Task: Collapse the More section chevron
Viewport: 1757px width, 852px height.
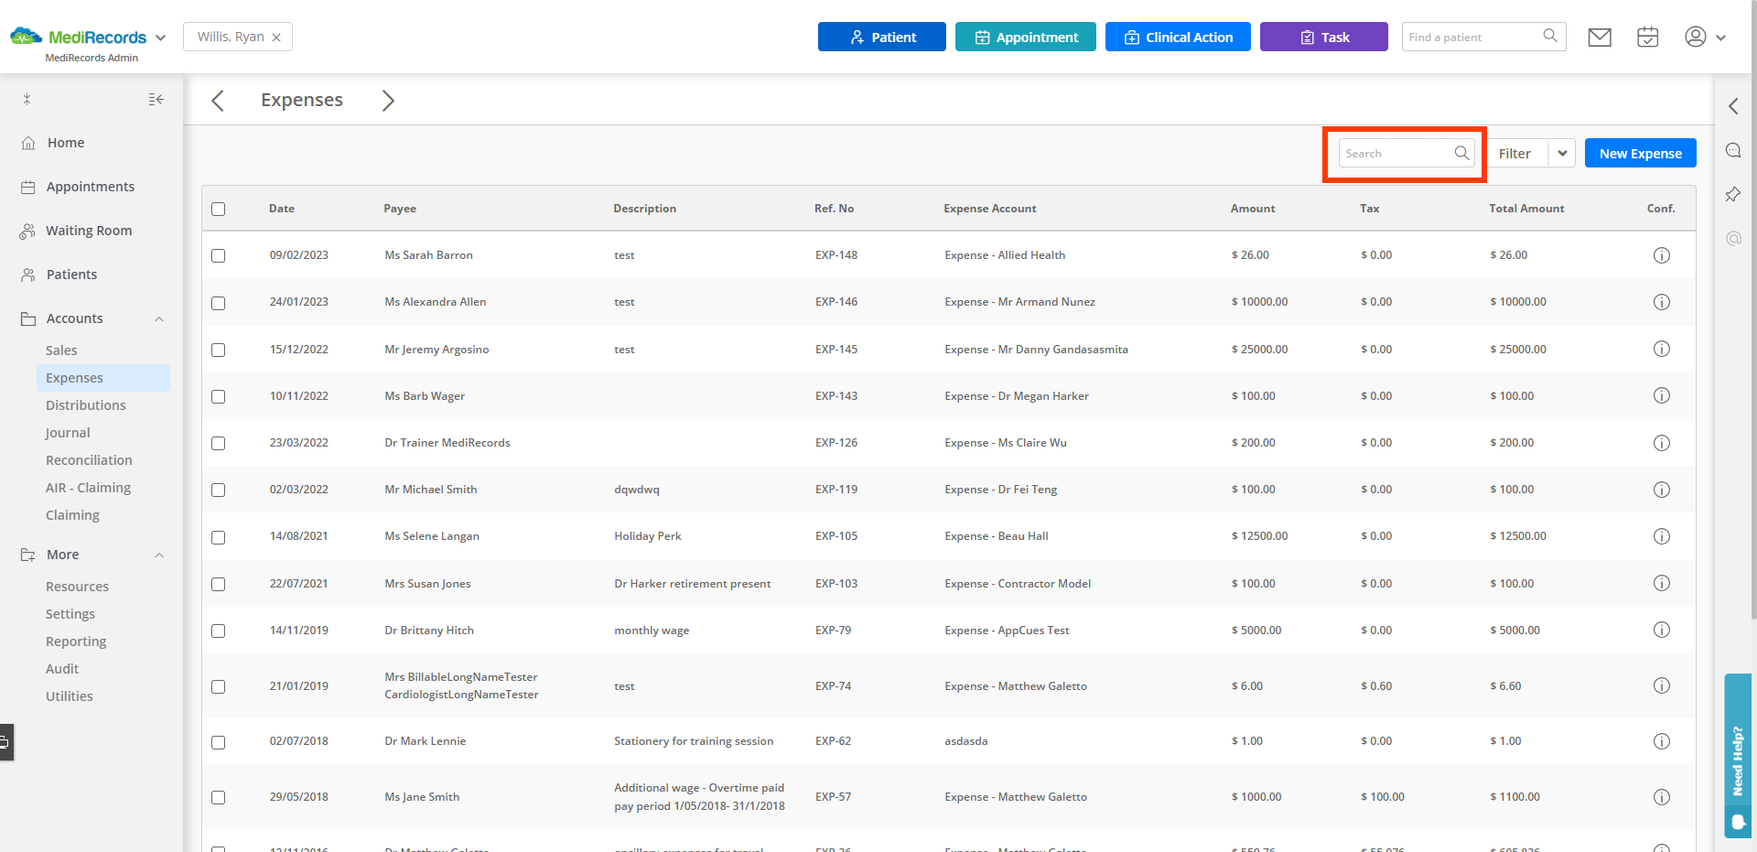Action: click(x=159, y=555)
